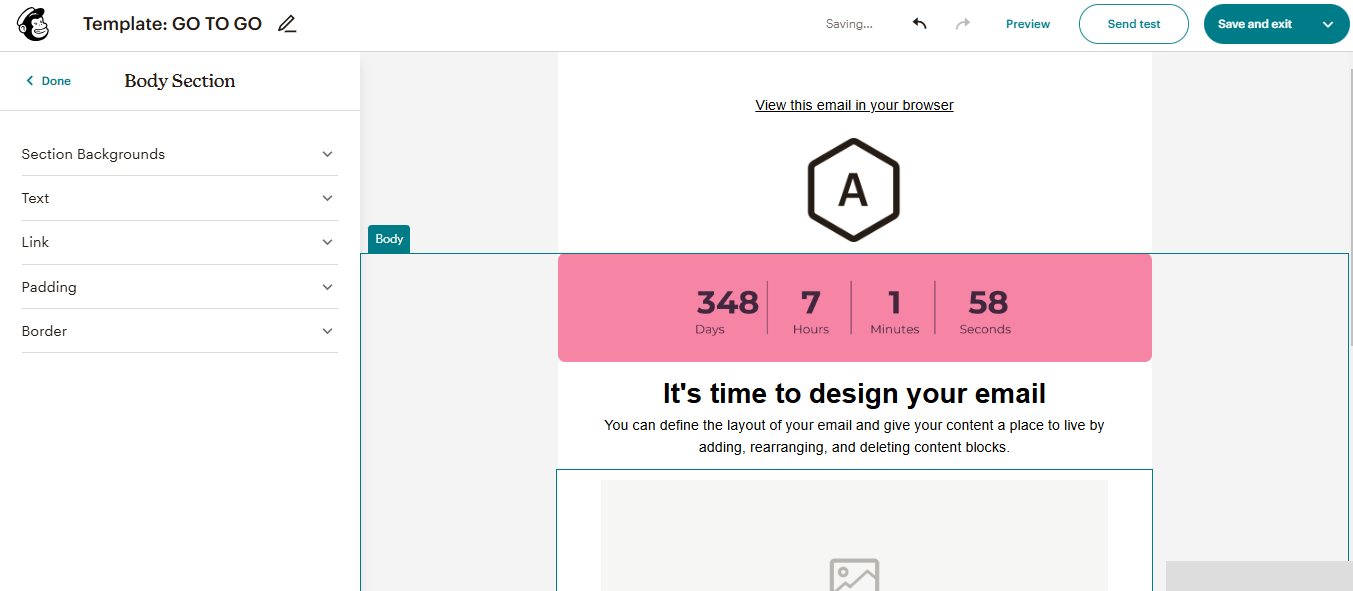Click the pencil icon to rename the template
Screen dimensions: 1353x591
point(286,23)
